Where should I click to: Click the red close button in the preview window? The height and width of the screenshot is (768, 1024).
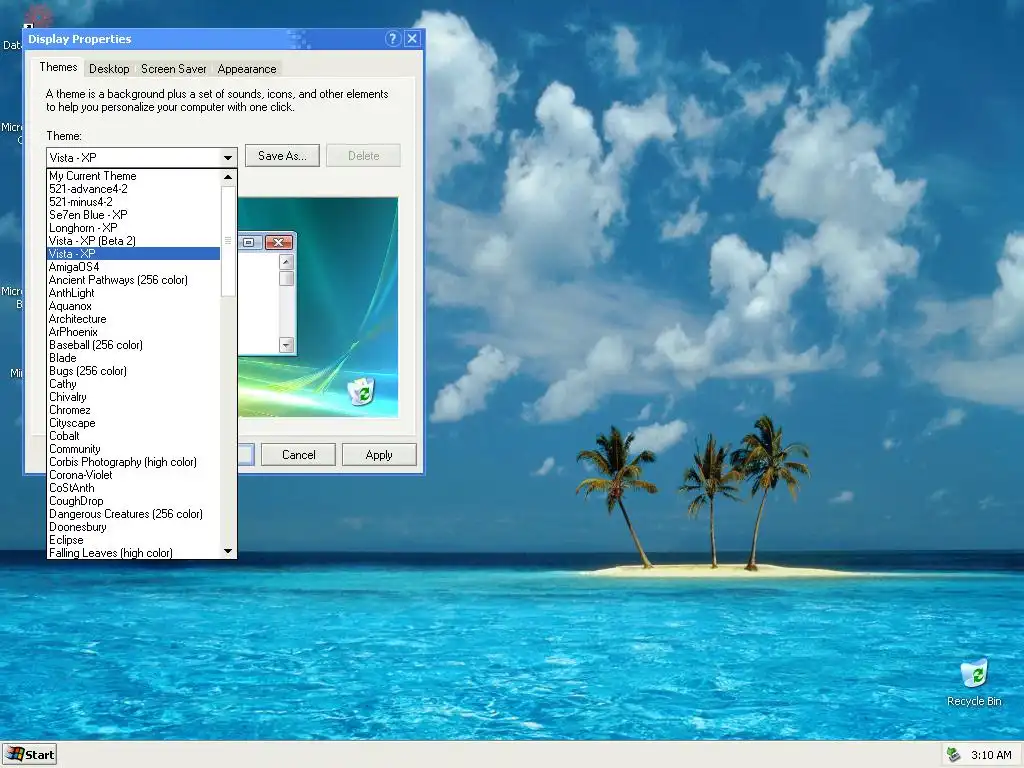(x=279, y=242)
